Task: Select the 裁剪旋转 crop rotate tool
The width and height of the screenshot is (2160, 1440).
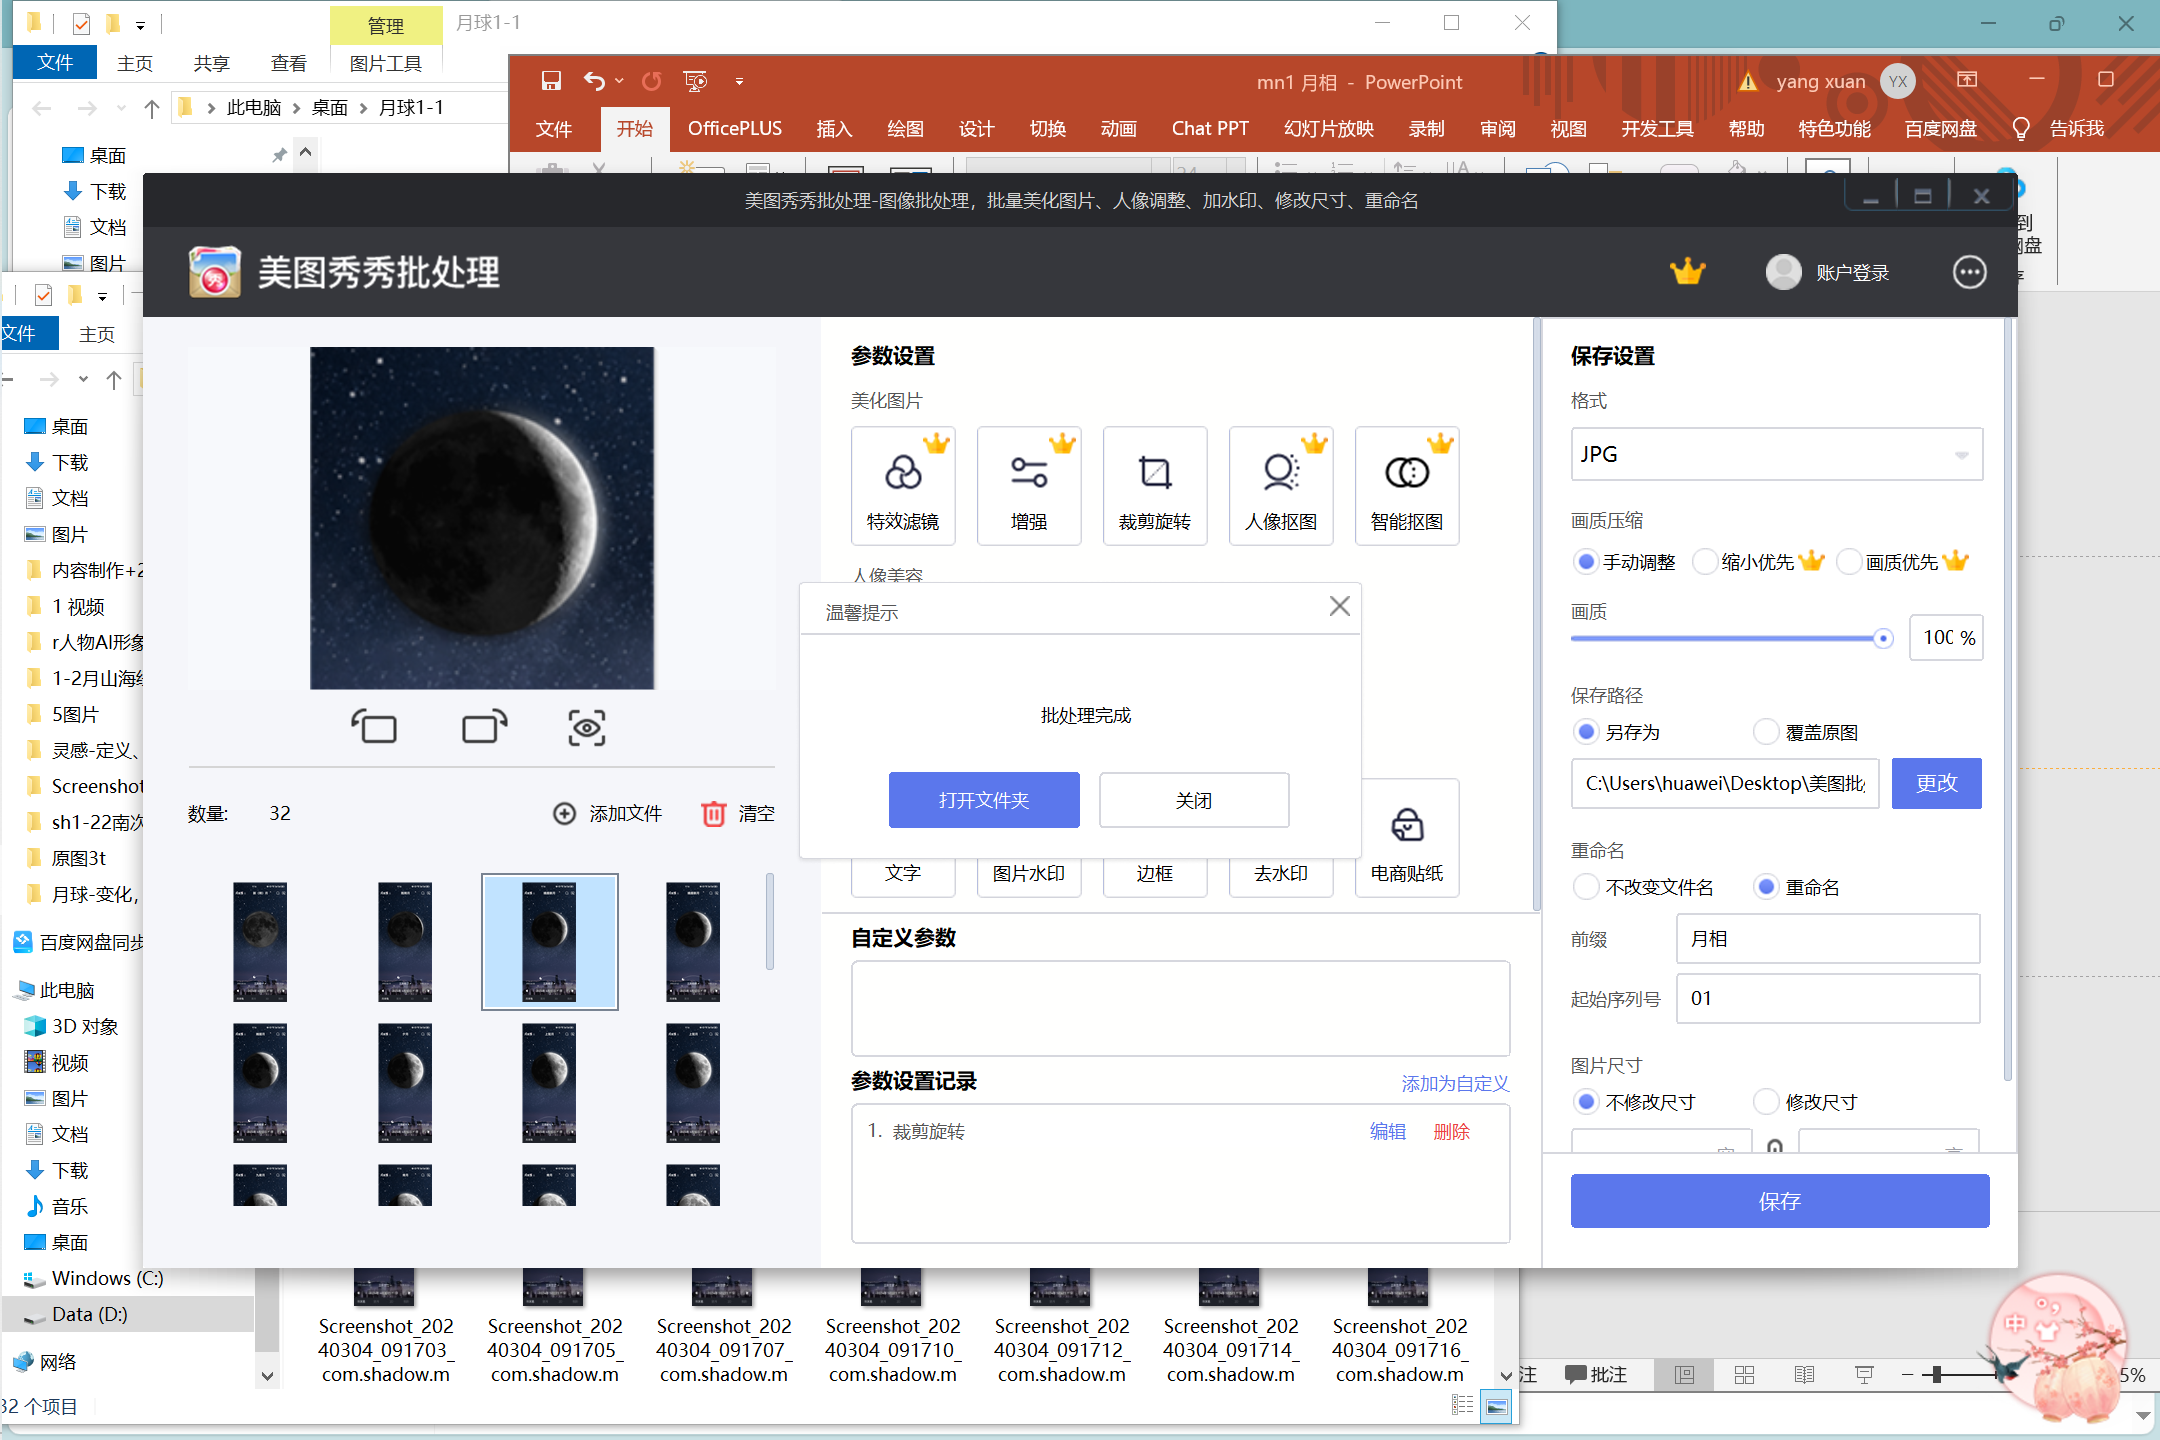Action: pos(1154,486)
